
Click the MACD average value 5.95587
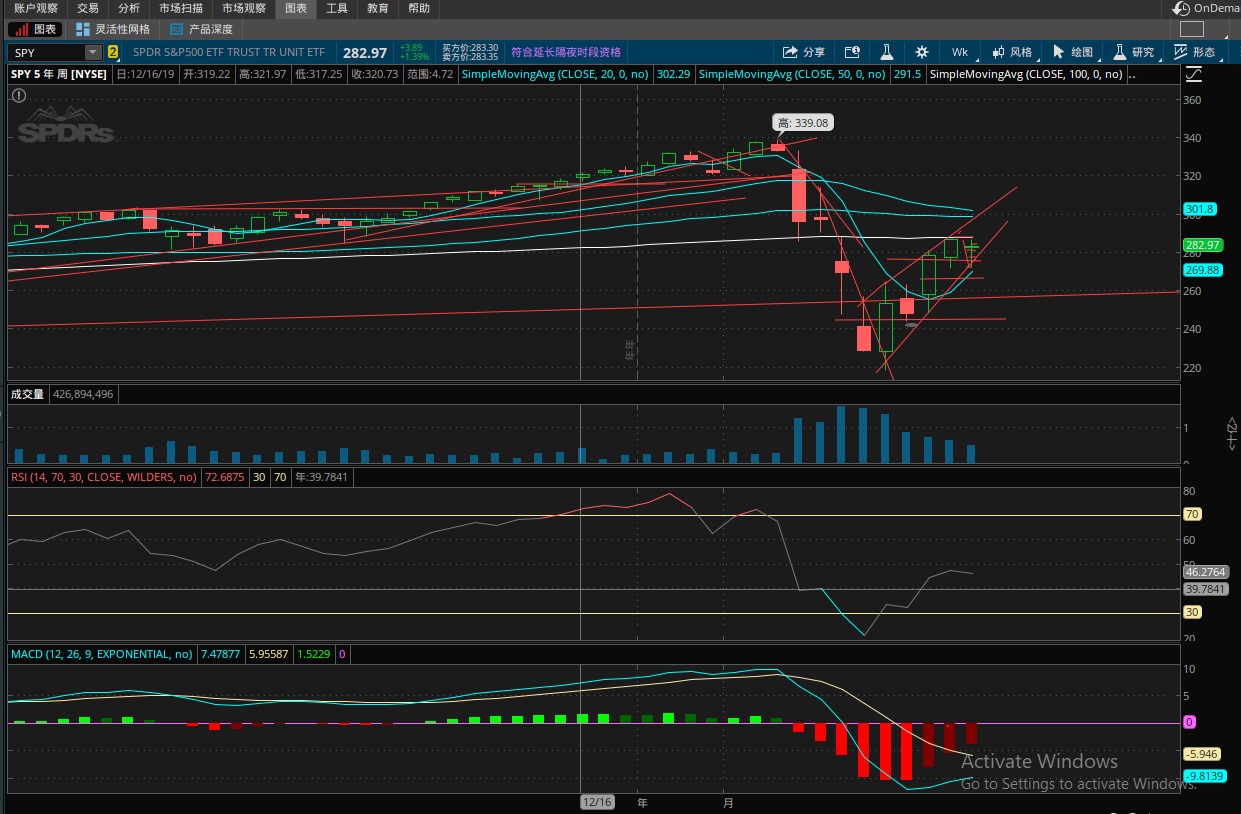[x=268, y=654]
